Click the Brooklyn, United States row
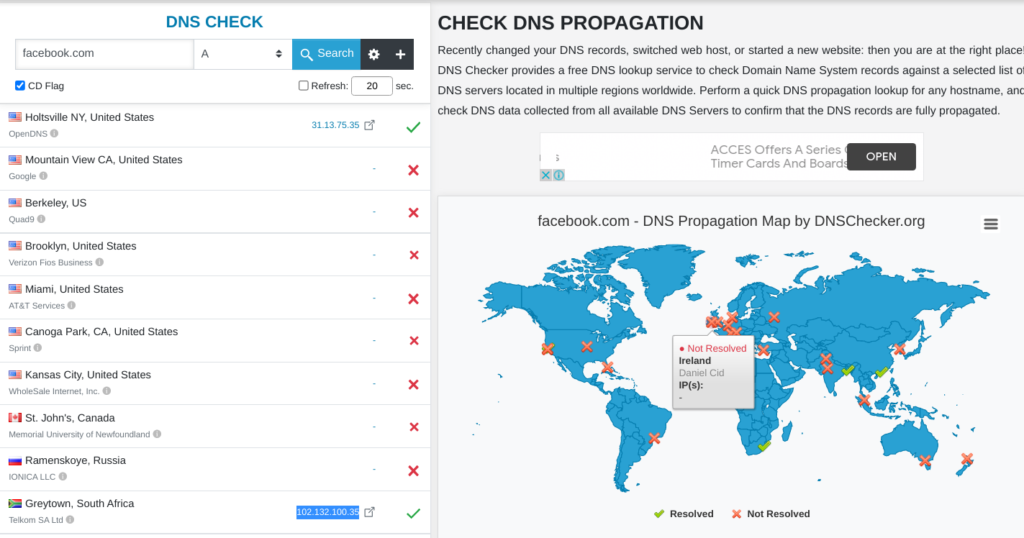 [215, 255]
